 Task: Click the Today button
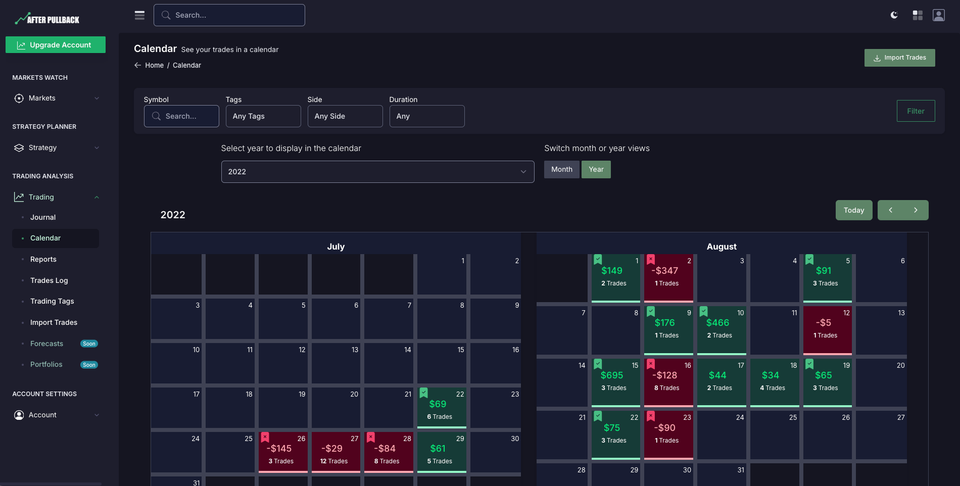(853, 210)
